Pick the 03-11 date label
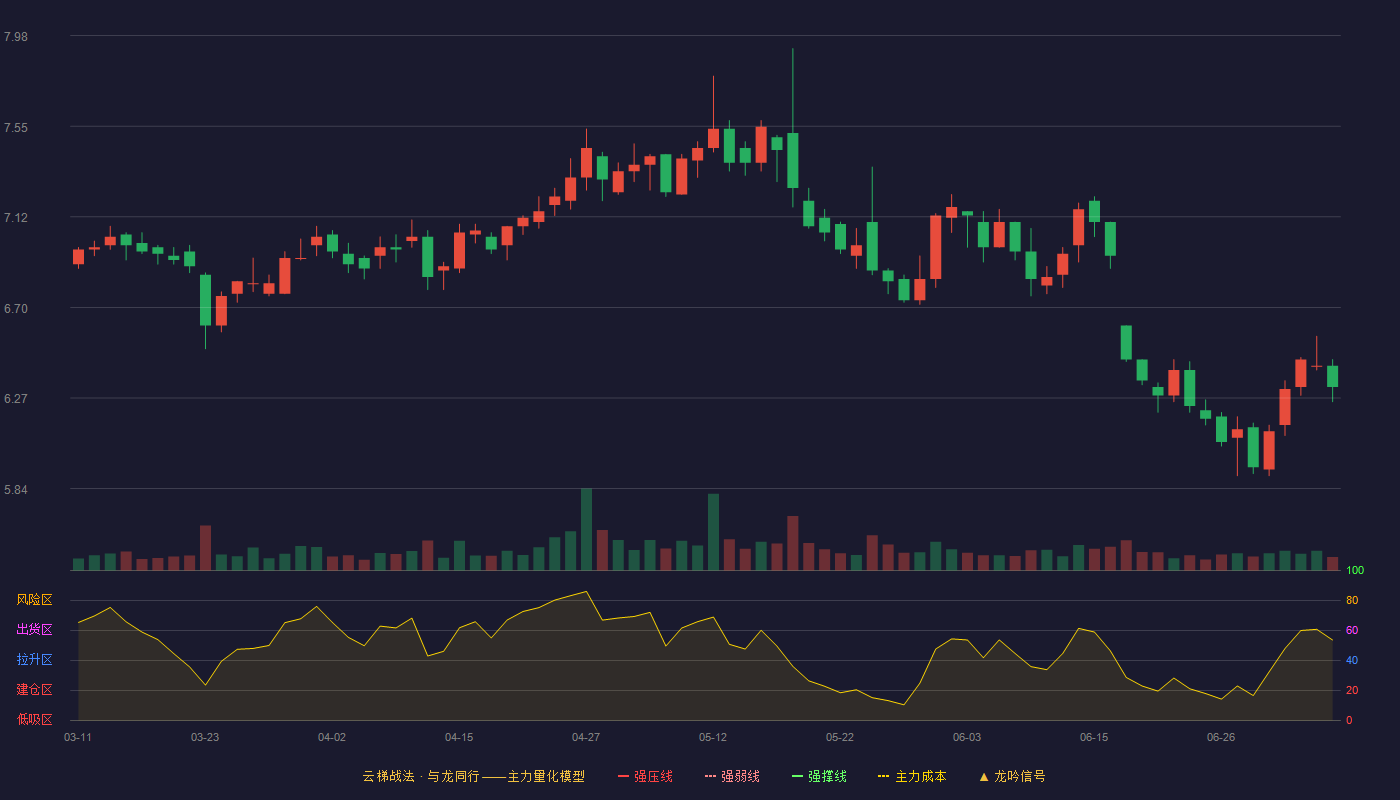The width and height of the screenshot is (1400, 800). pos(78,737)
